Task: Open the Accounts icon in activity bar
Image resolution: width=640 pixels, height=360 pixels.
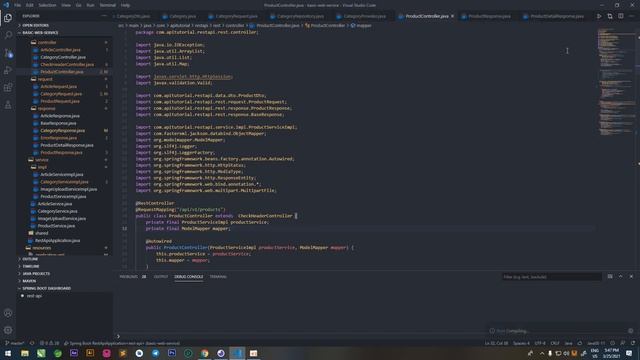Action: click(8, 313)
